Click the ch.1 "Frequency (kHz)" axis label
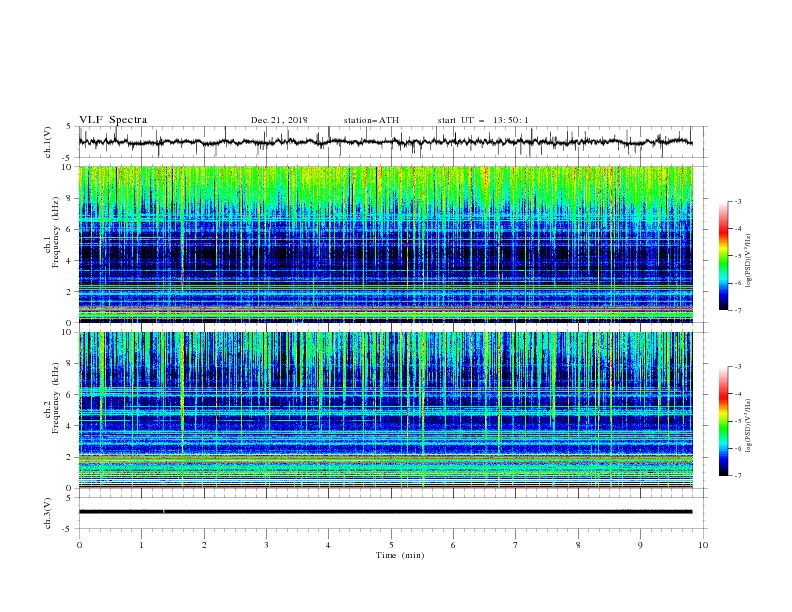The width and height of the screenshot is (792, 612). pos(56,232)
